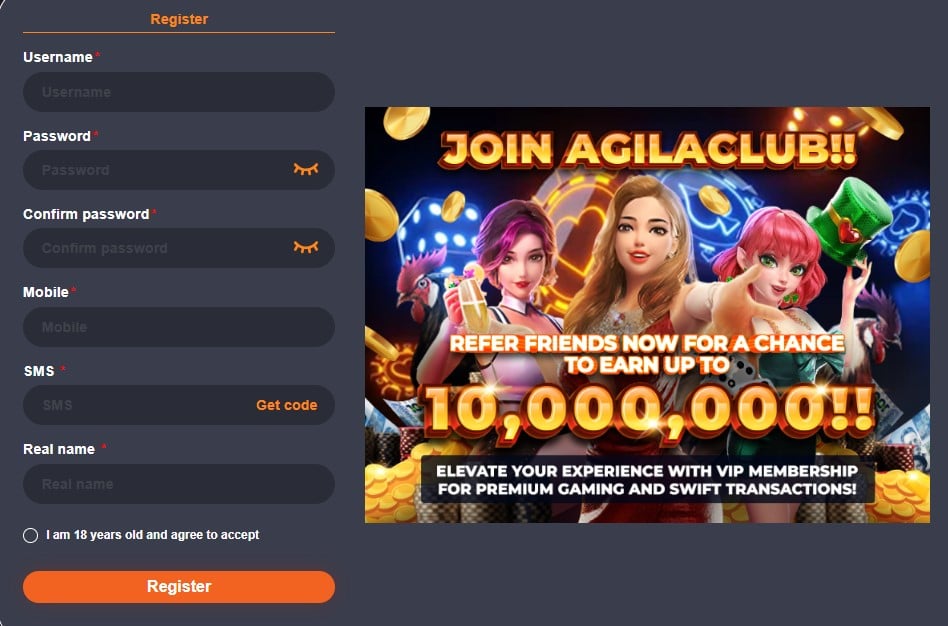The image size is (948, 626).
Task: Toggle visibility icon in Confirm password field
Action: [x=305, y=247]
